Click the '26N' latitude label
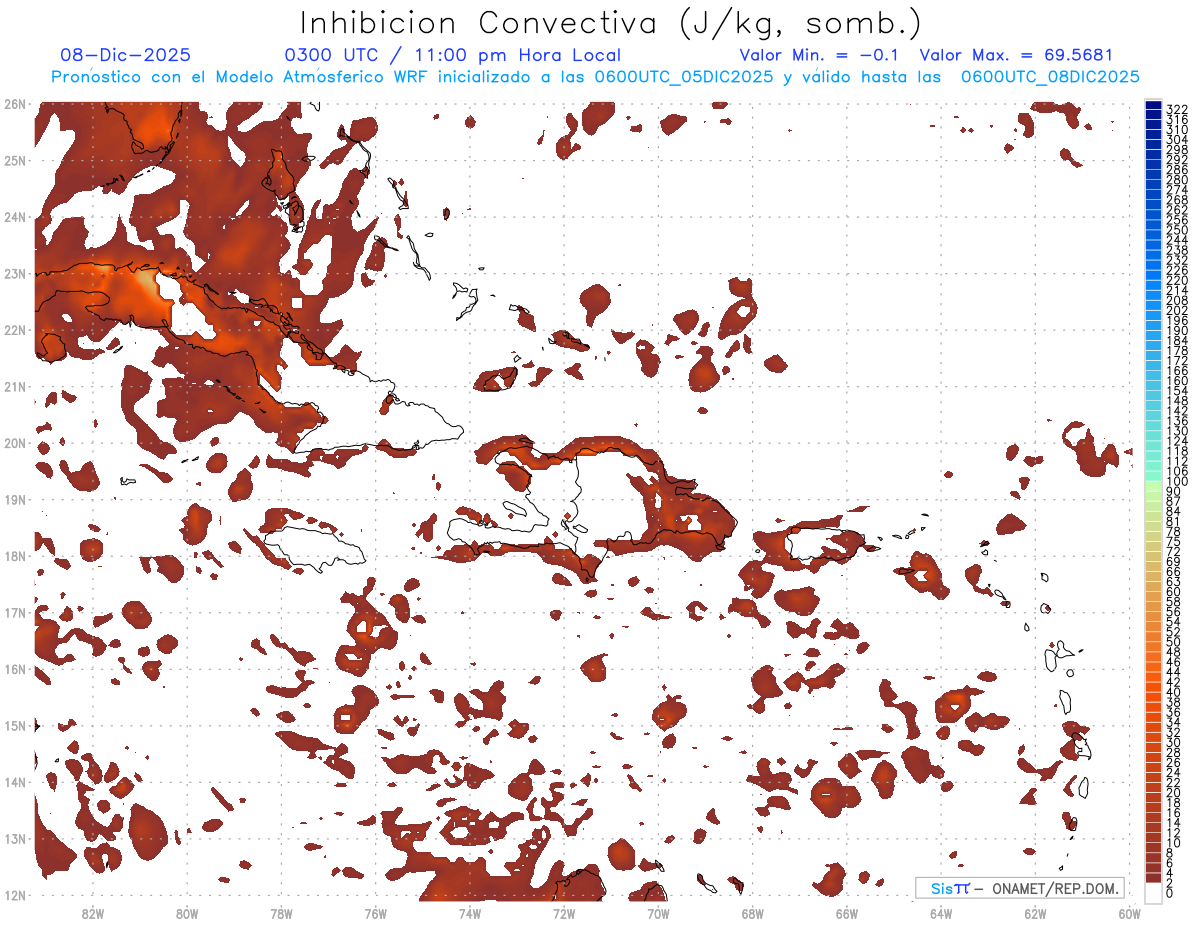 [x=15, y=104]
